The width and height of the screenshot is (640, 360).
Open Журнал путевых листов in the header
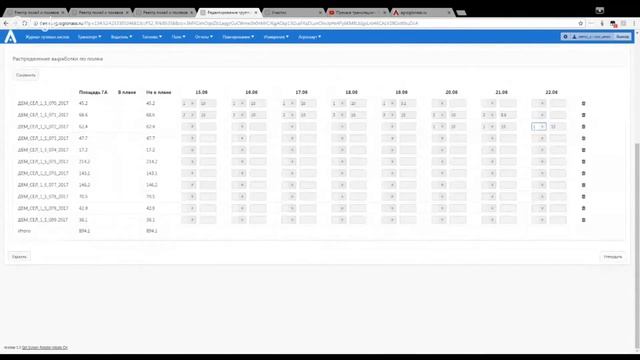47,37
